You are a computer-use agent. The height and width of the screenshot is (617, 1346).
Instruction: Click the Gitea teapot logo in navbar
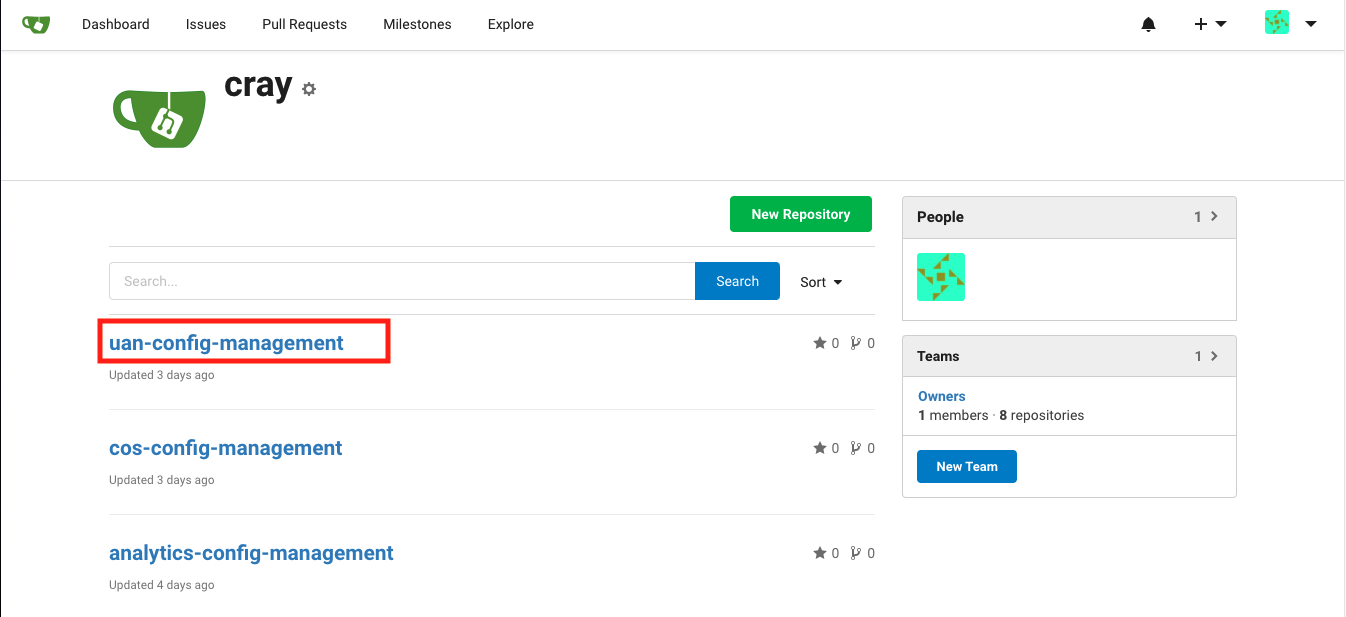pyautogui.click(x=36, y=24)
